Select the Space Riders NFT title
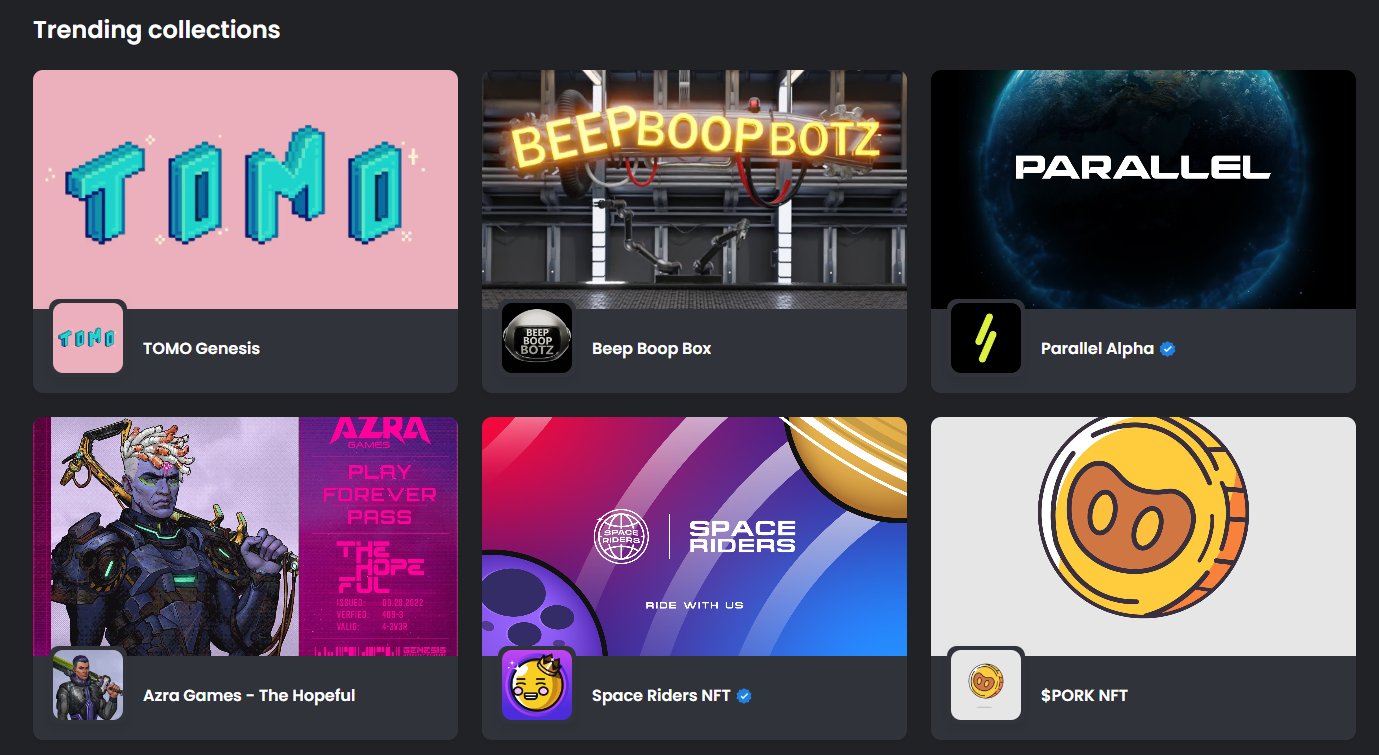 pos(661,696)
